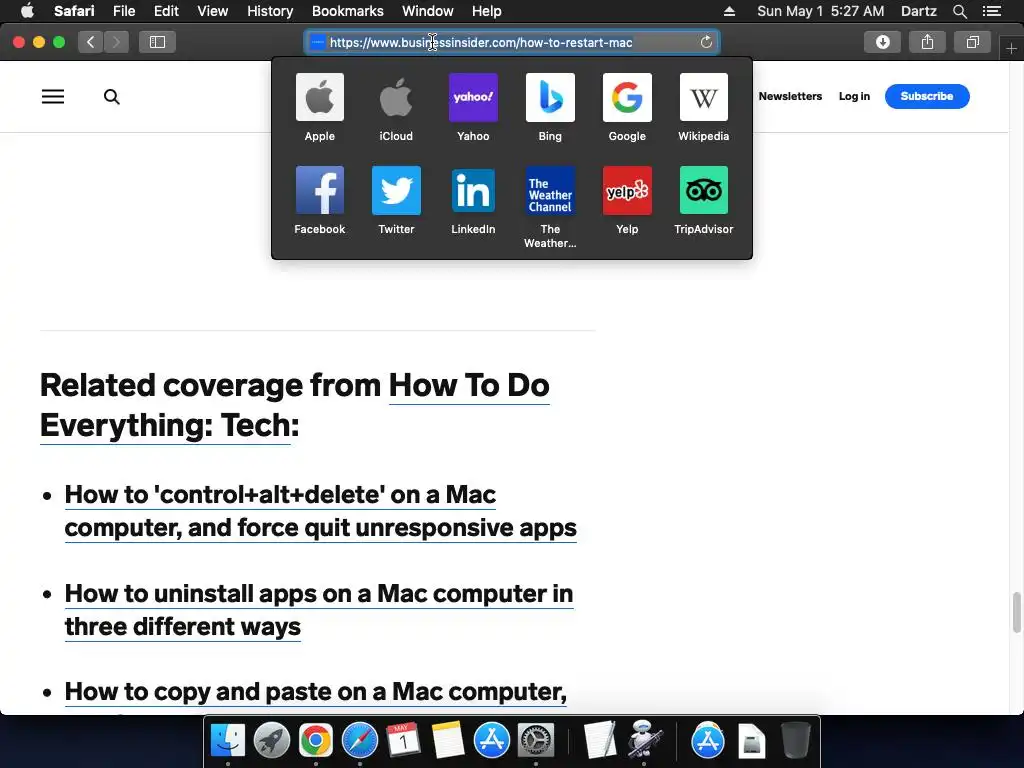Show the tab overview
Image resolution: width=1024 pixels, height=768 pixels.
coord(972,42)
